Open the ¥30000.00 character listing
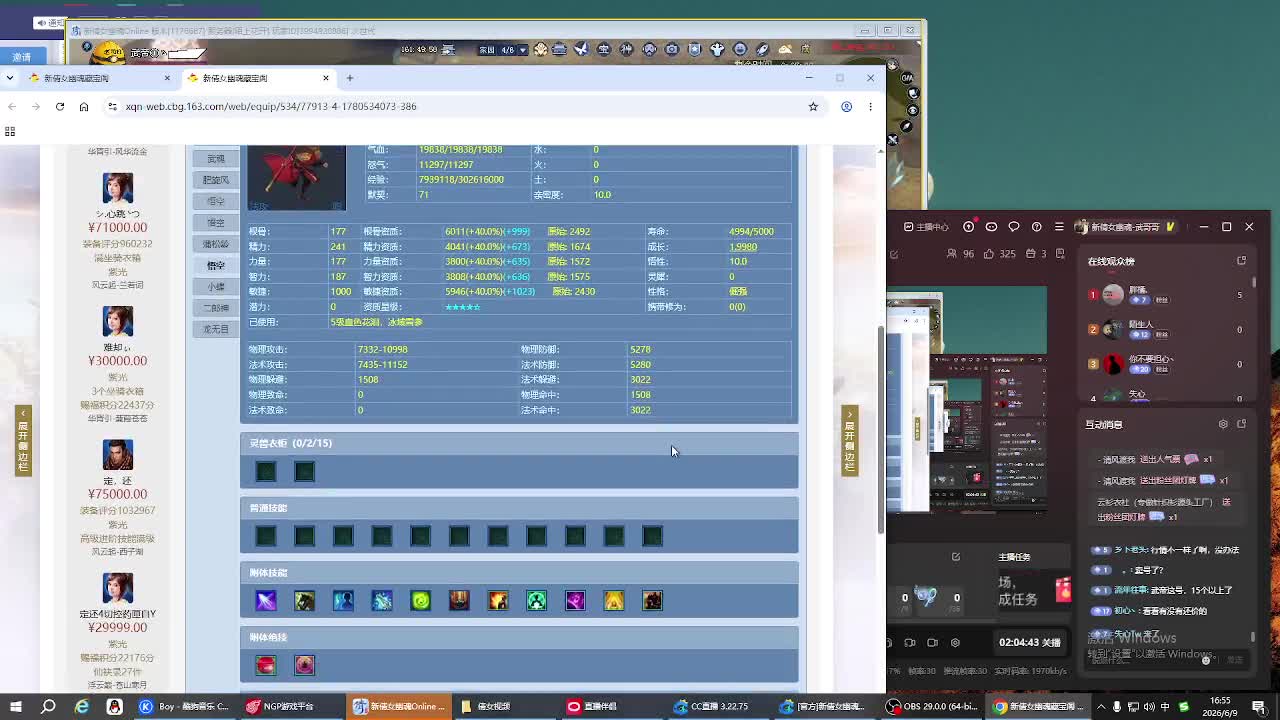This screenshot has width=1280, height=720. point(117,361)
